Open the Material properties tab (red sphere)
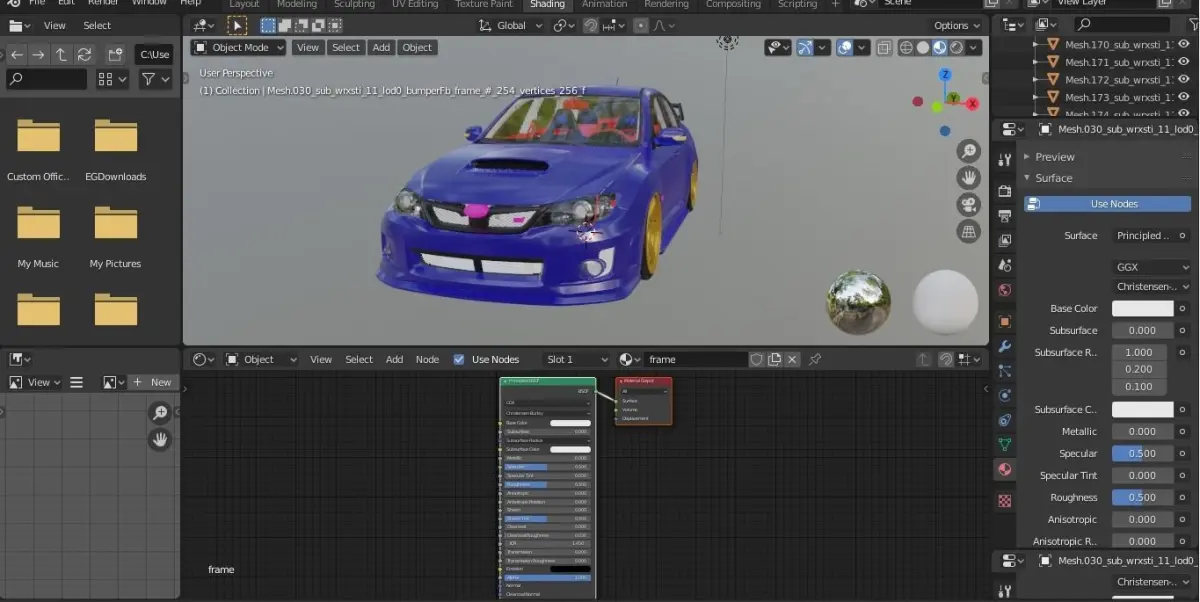The width and height of the screenshot is (1200, 602). (x=1005, y=469)
